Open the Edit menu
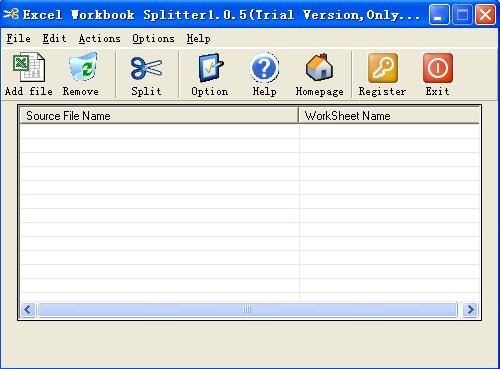500x369 pixels. [x=54, y=38]
